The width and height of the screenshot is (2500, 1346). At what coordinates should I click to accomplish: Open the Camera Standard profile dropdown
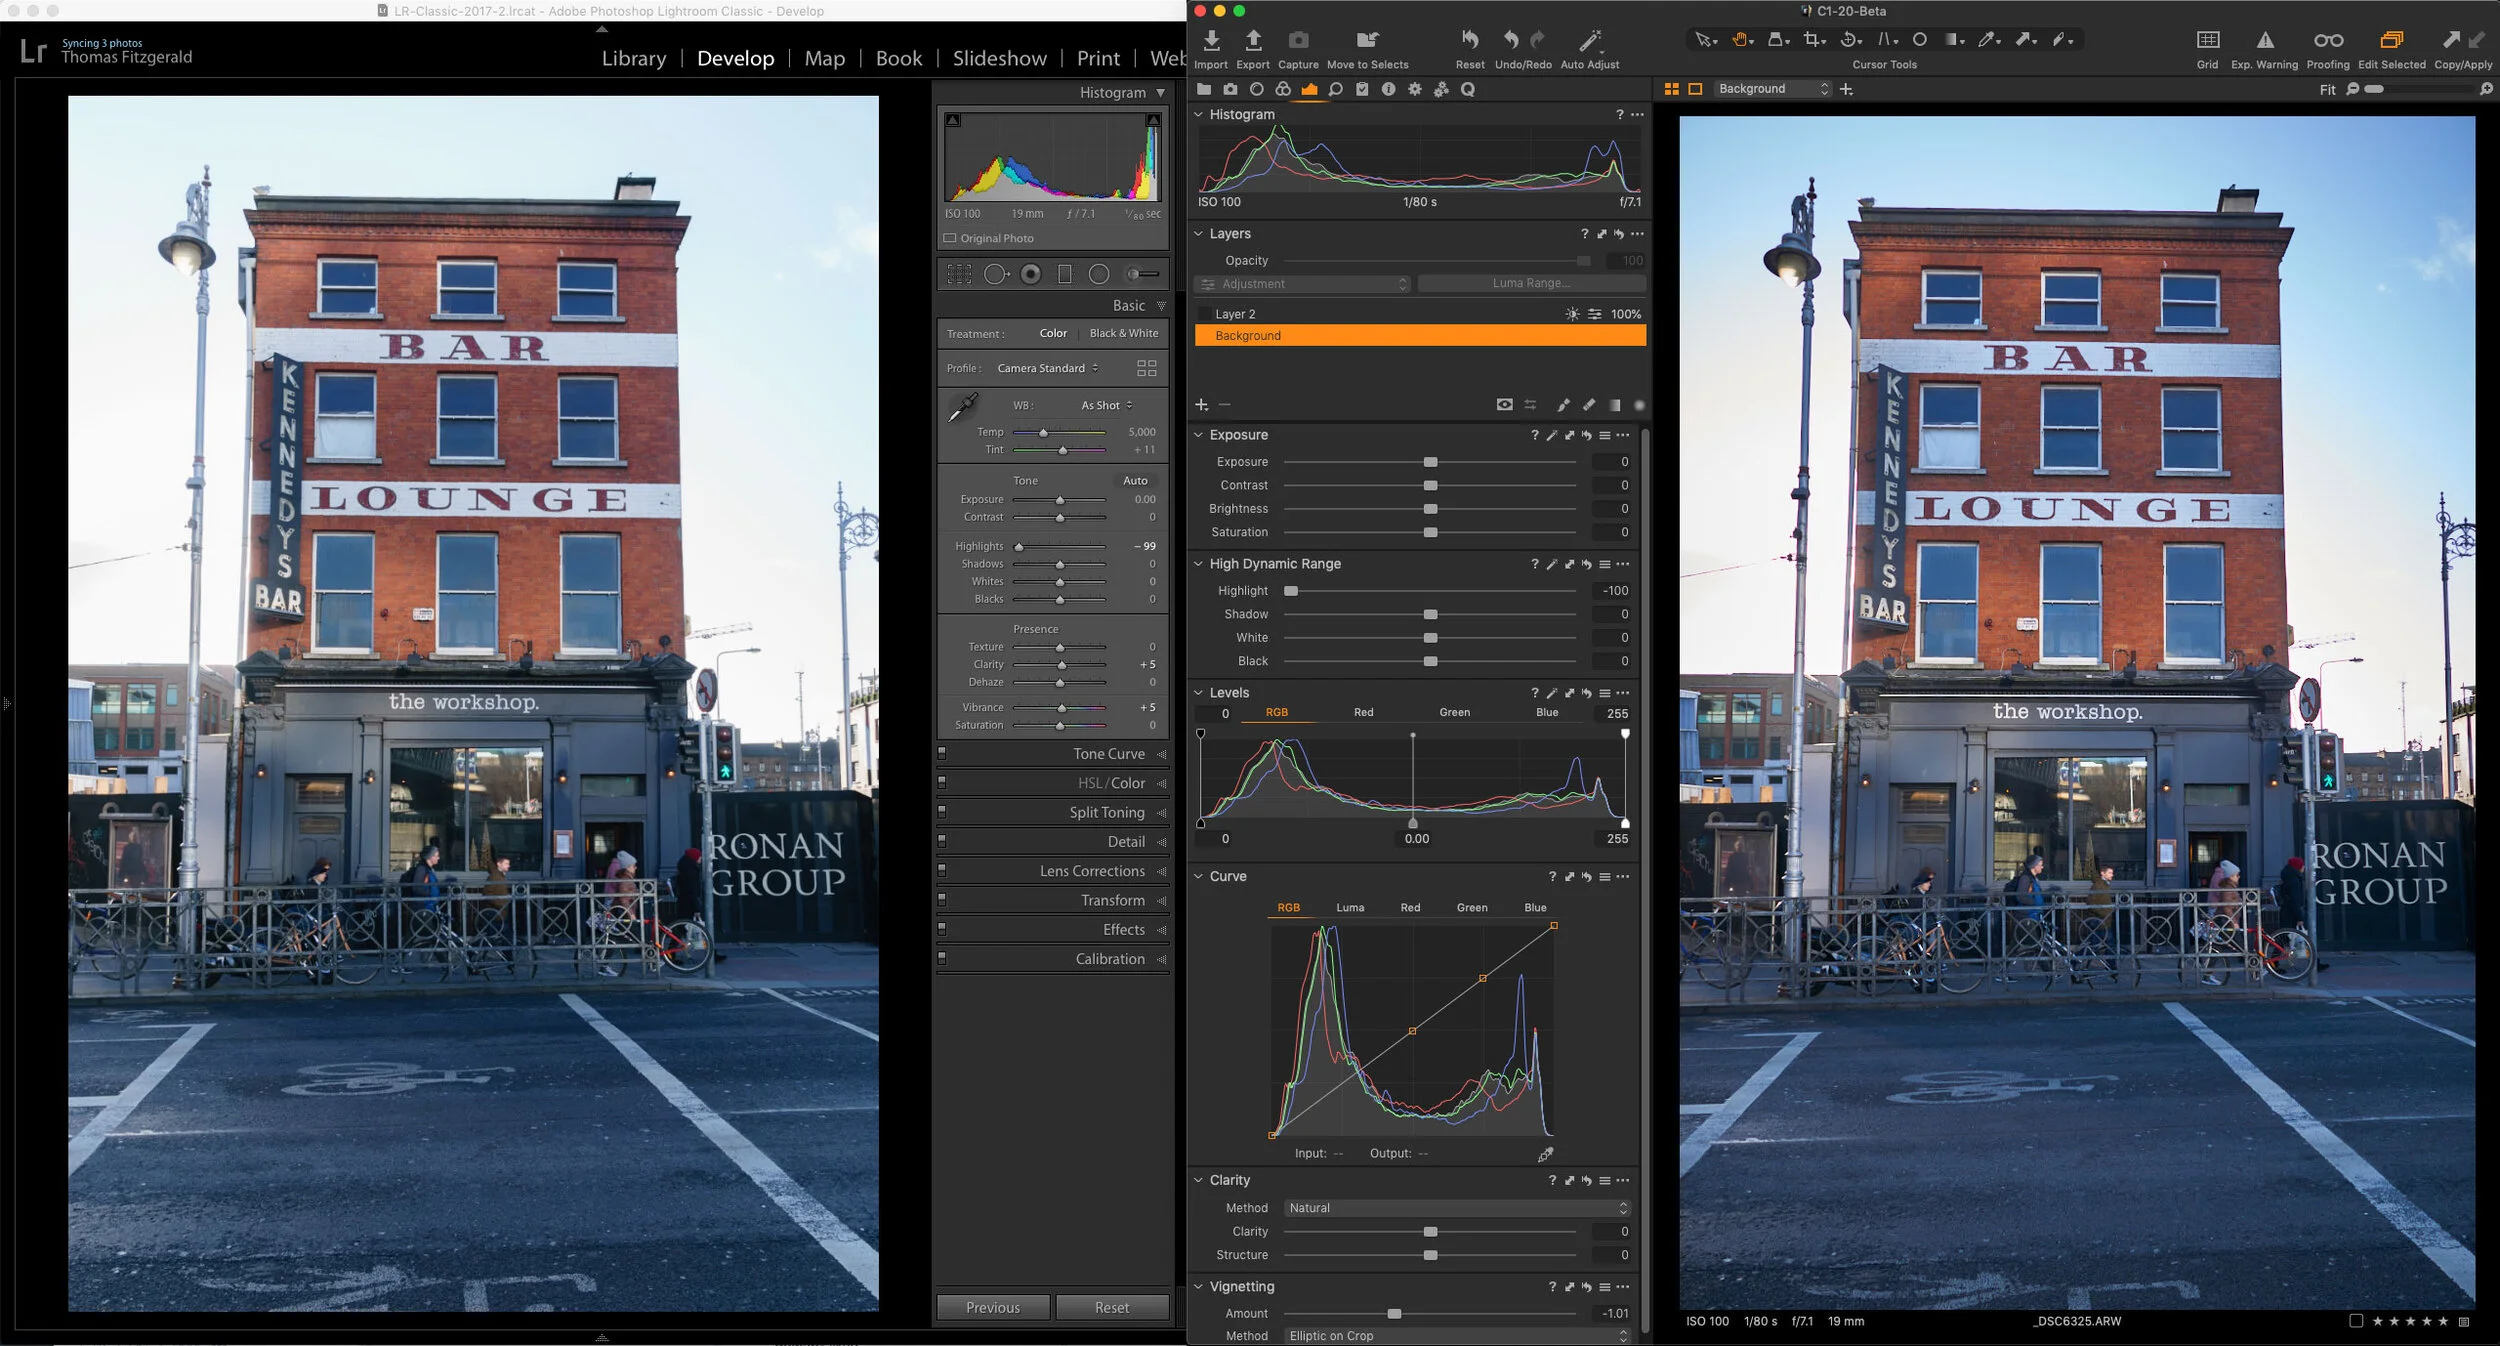pyautogui.click(x=1046, y=368)
